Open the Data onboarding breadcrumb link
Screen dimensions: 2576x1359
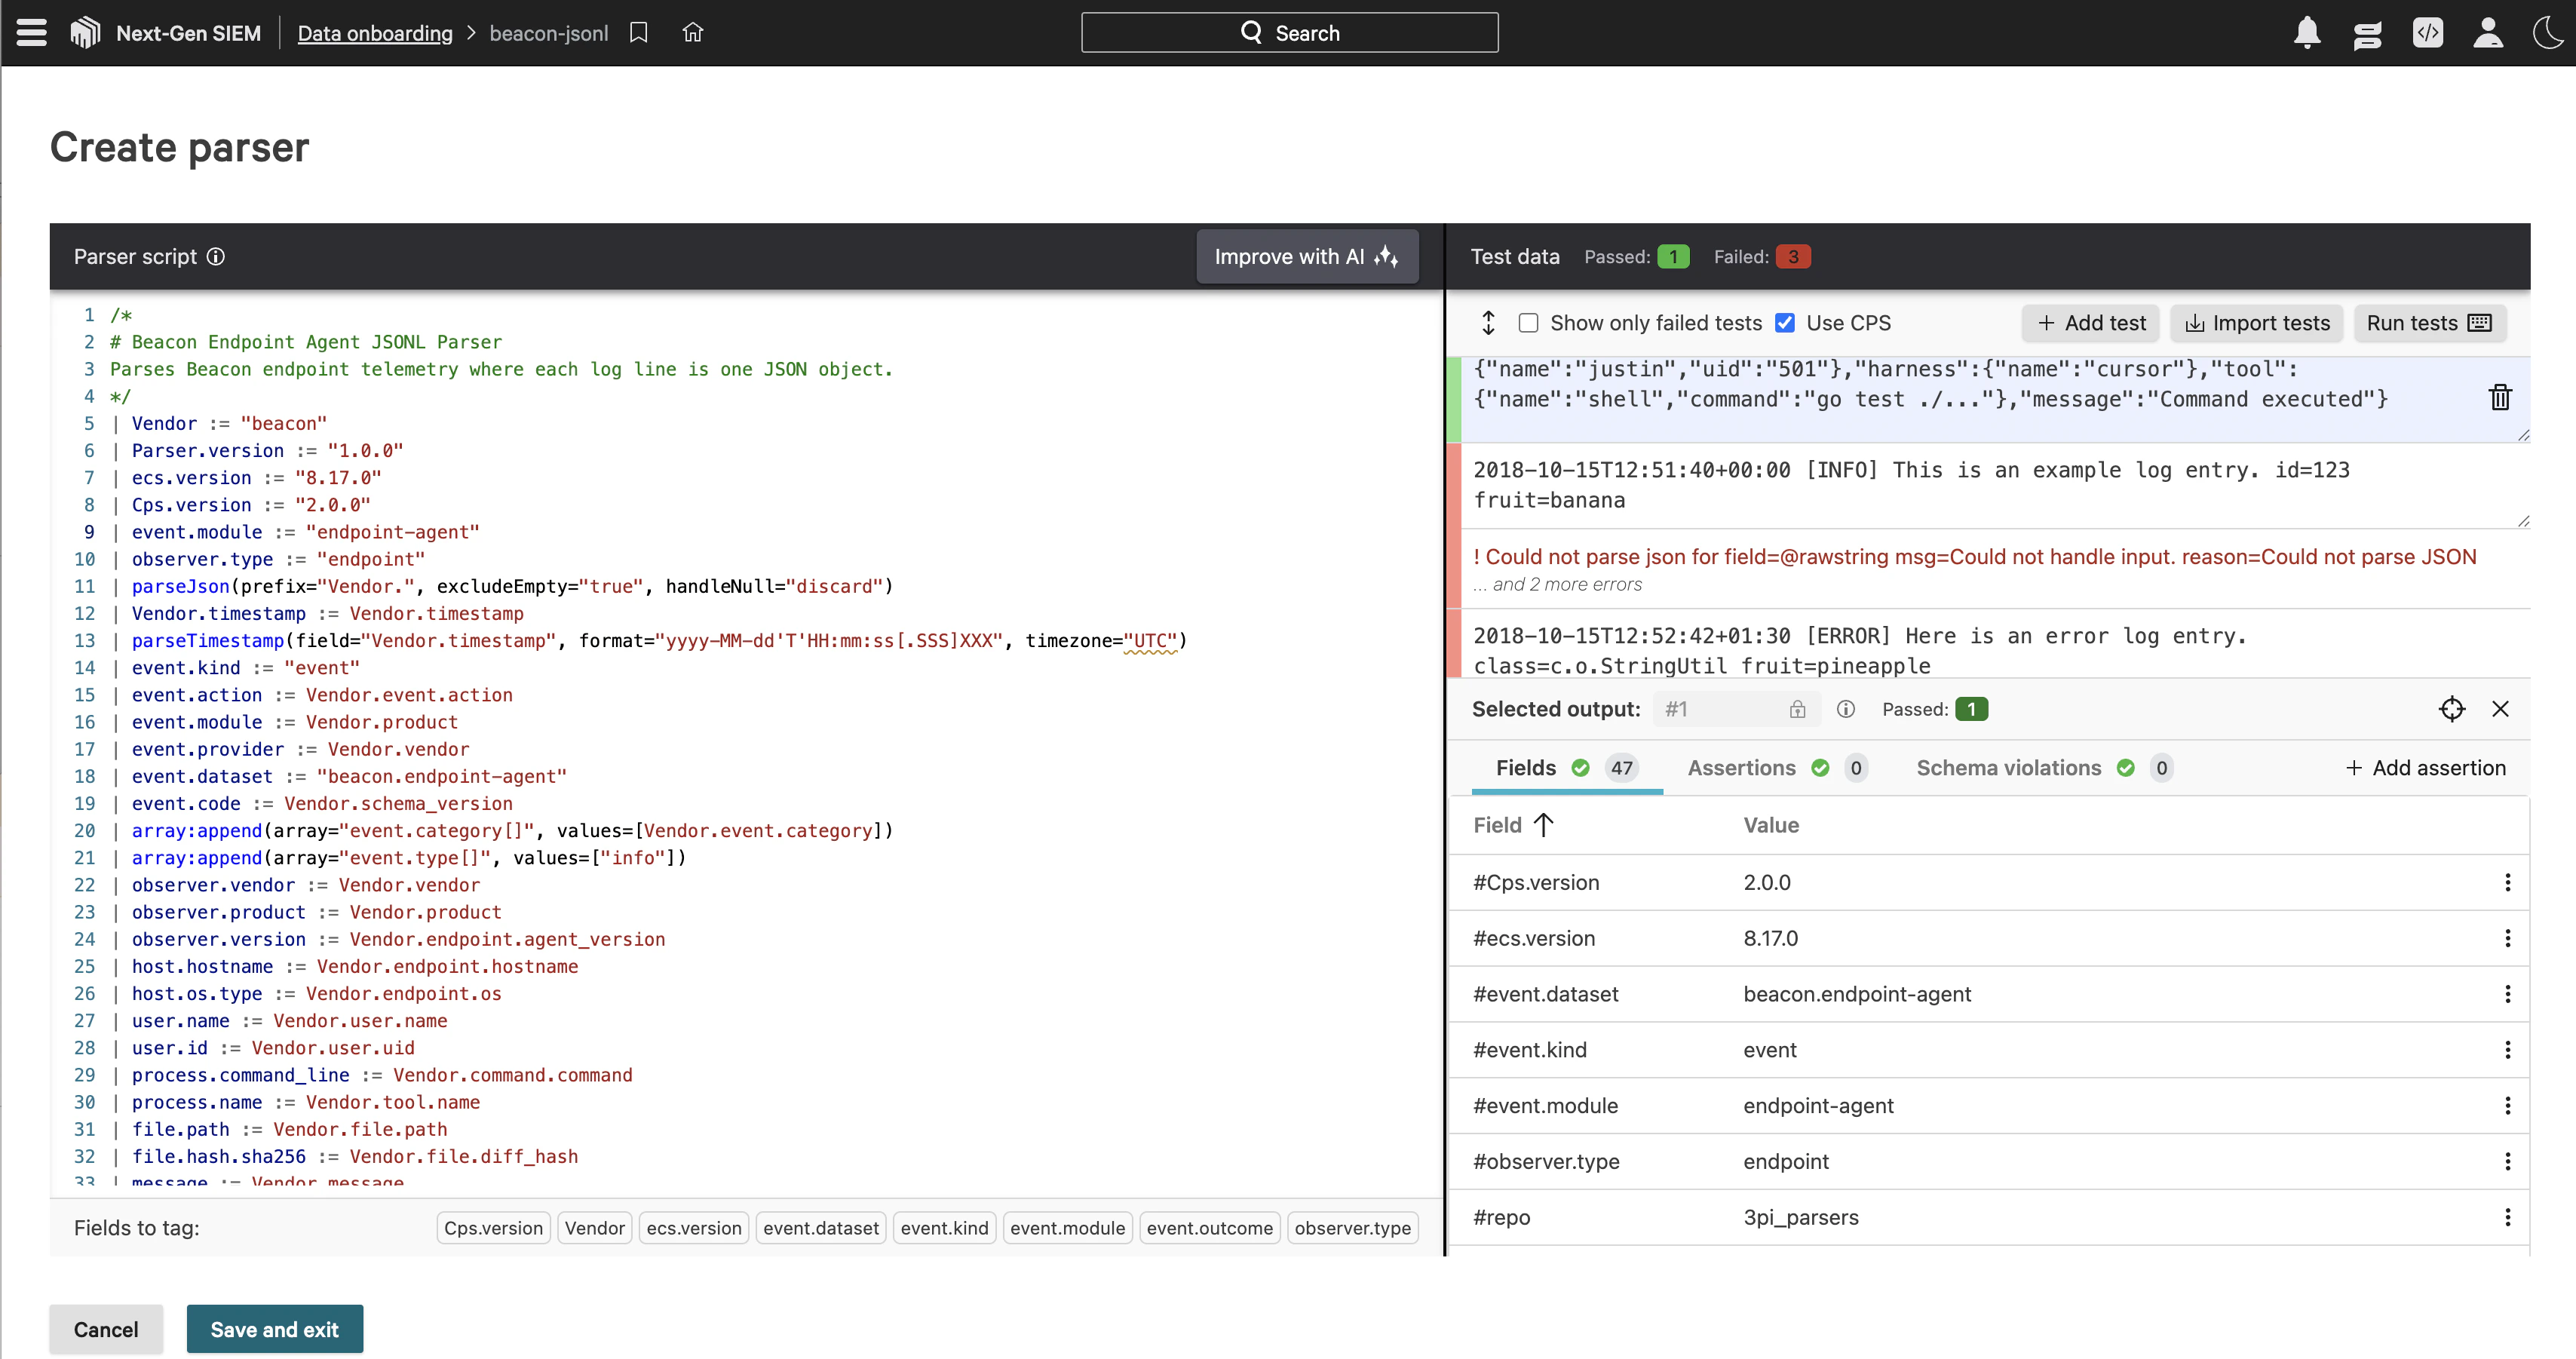coord(375,33)
